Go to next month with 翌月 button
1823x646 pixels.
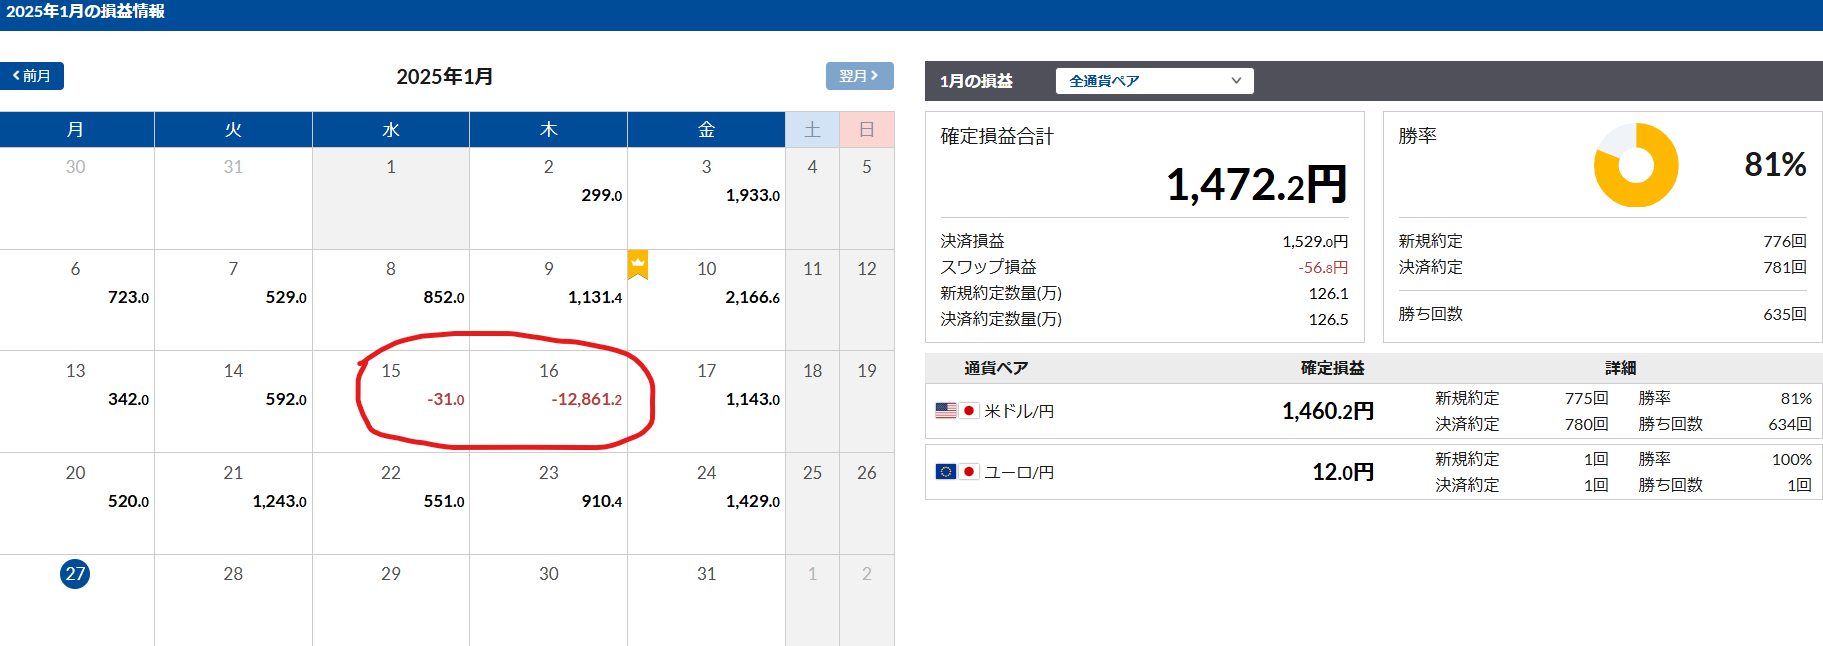(858, 76)
